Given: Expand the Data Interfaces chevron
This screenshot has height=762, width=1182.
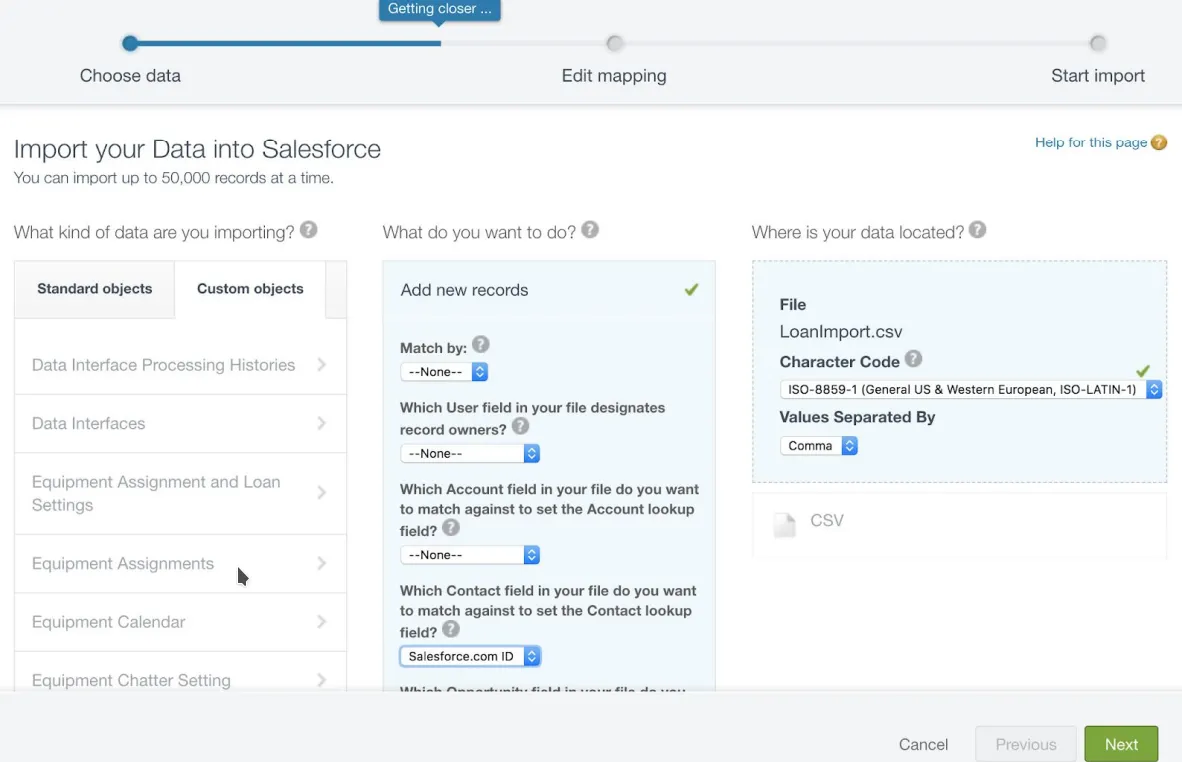Looking at the screenshot, I should pyautogui.click(x=322, y=424).
